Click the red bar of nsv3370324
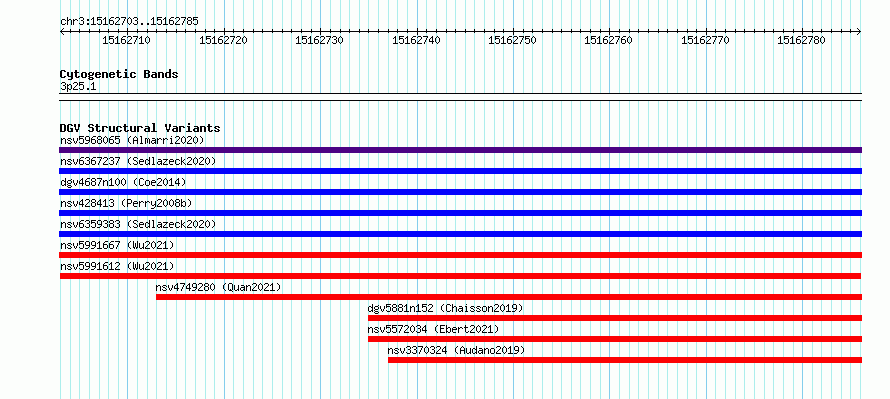Screen dimensions: 890x399 pos(625,360)
